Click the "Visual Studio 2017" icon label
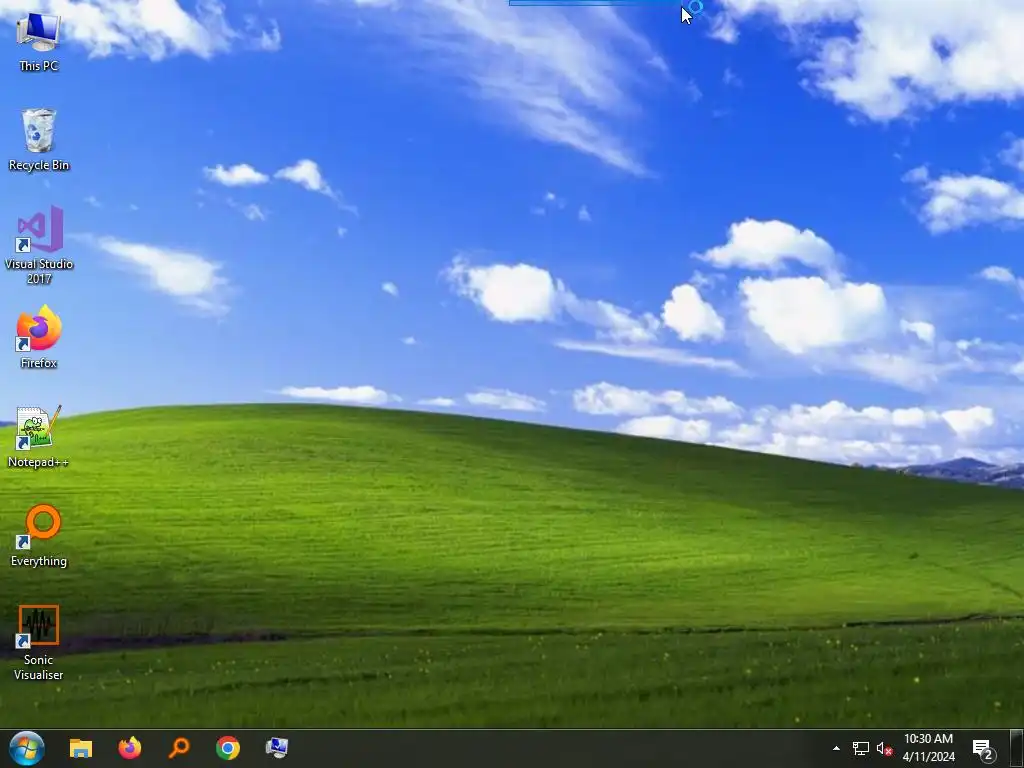Screen dimensions: 1024x768 [x=39, y=271]
